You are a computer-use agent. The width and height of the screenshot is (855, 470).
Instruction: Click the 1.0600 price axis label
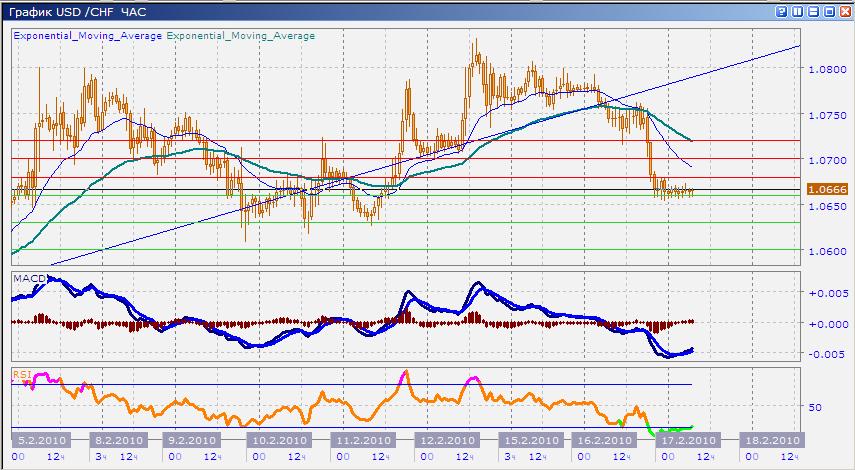click(827, 252)
